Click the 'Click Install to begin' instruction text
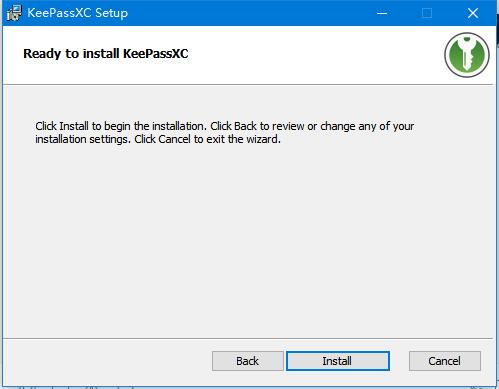 (x=224, y=133)
